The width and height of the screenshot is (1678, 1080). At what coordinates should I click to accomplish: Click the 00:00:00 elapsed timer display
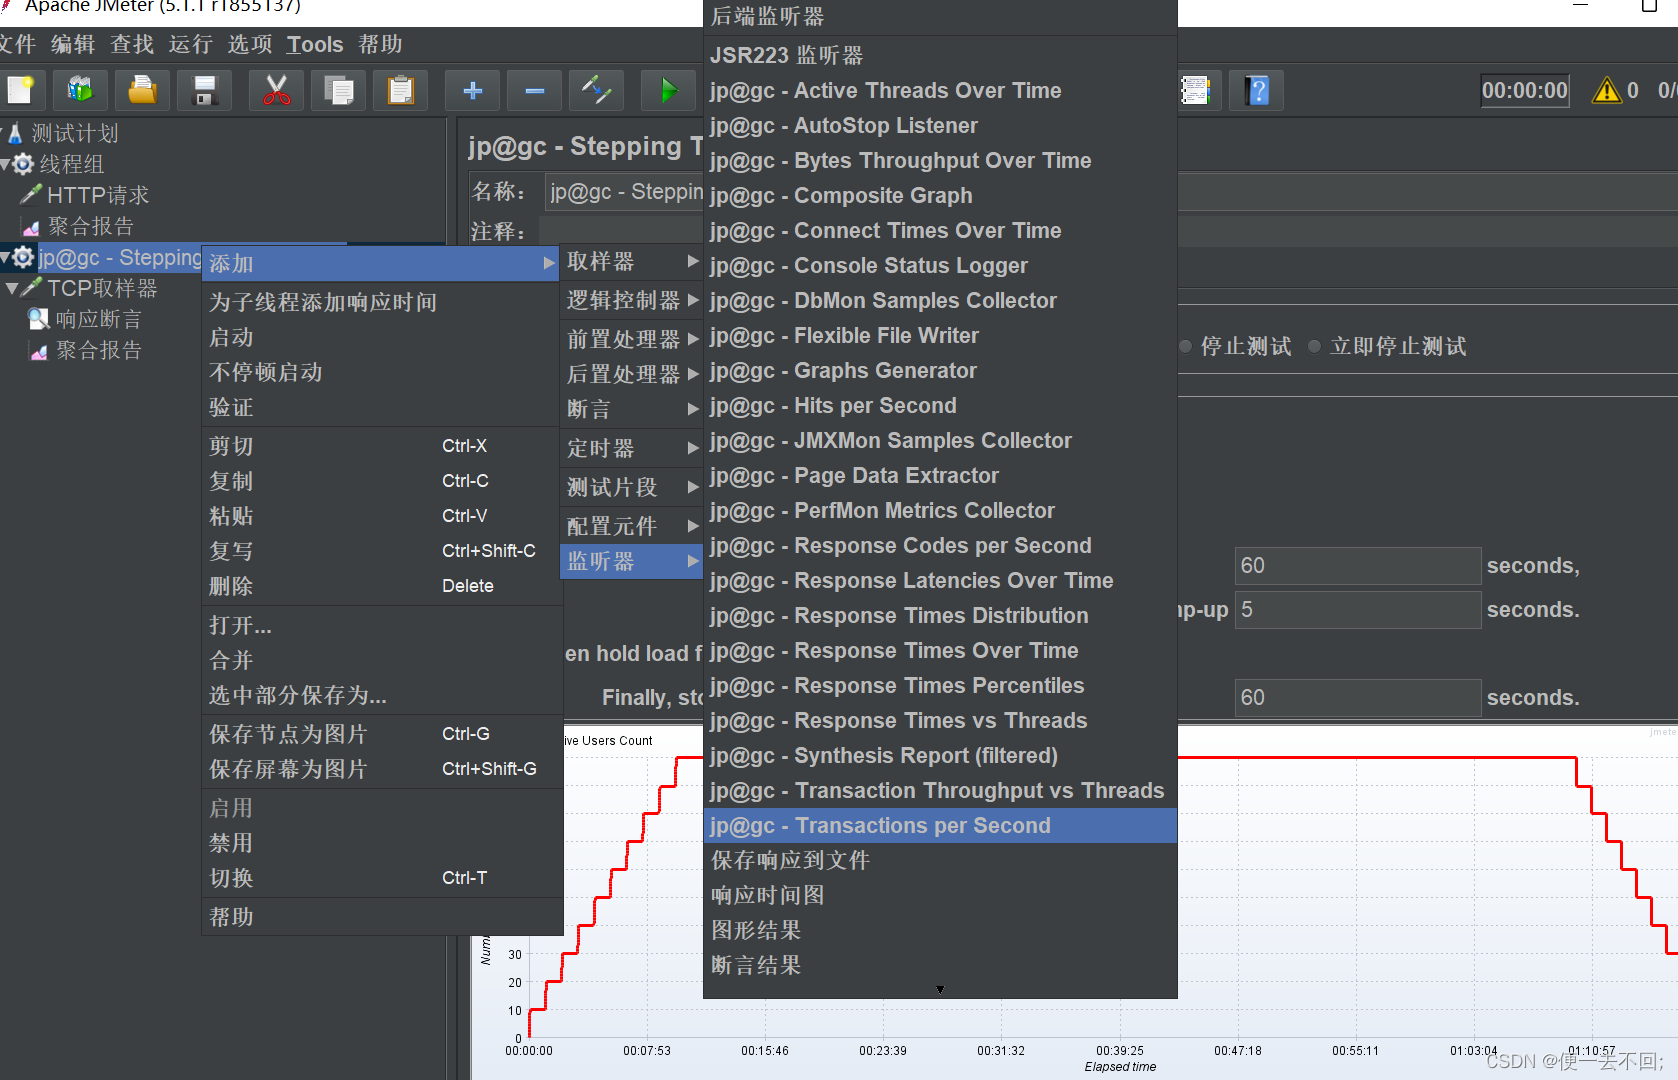click(x=1525, y=90)
